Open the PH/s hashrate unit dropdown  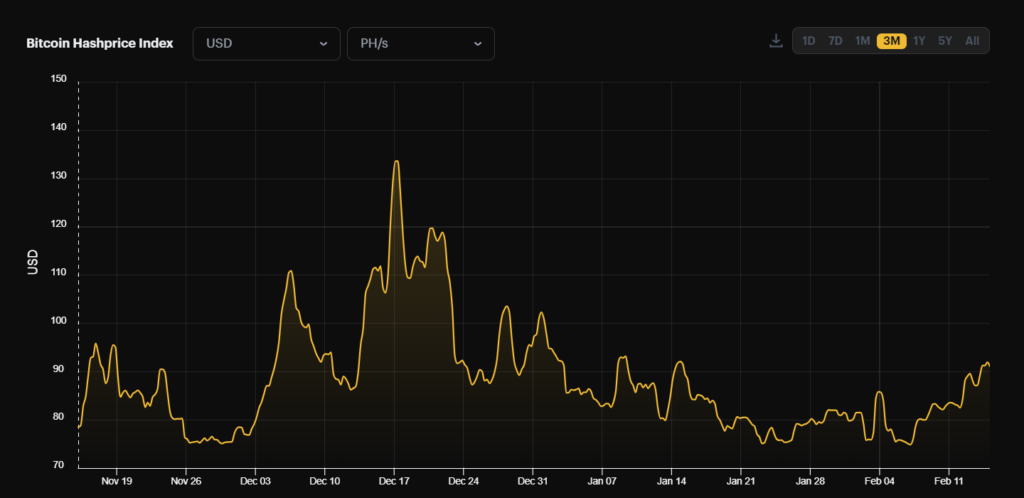(x=420, y=44)
